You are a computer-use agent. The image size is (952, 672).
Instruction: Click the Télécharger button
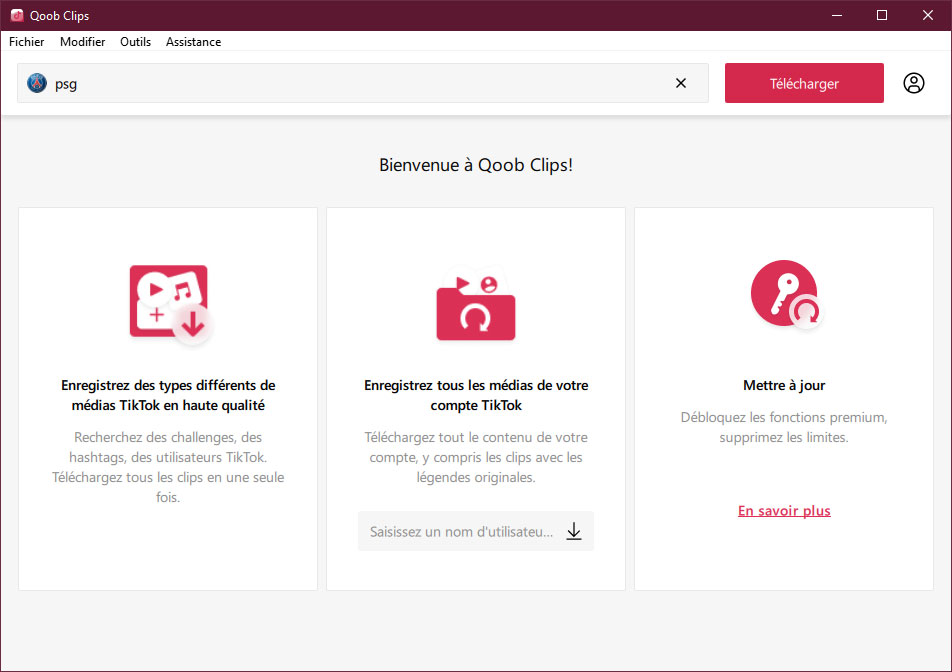tap(804, 83)
